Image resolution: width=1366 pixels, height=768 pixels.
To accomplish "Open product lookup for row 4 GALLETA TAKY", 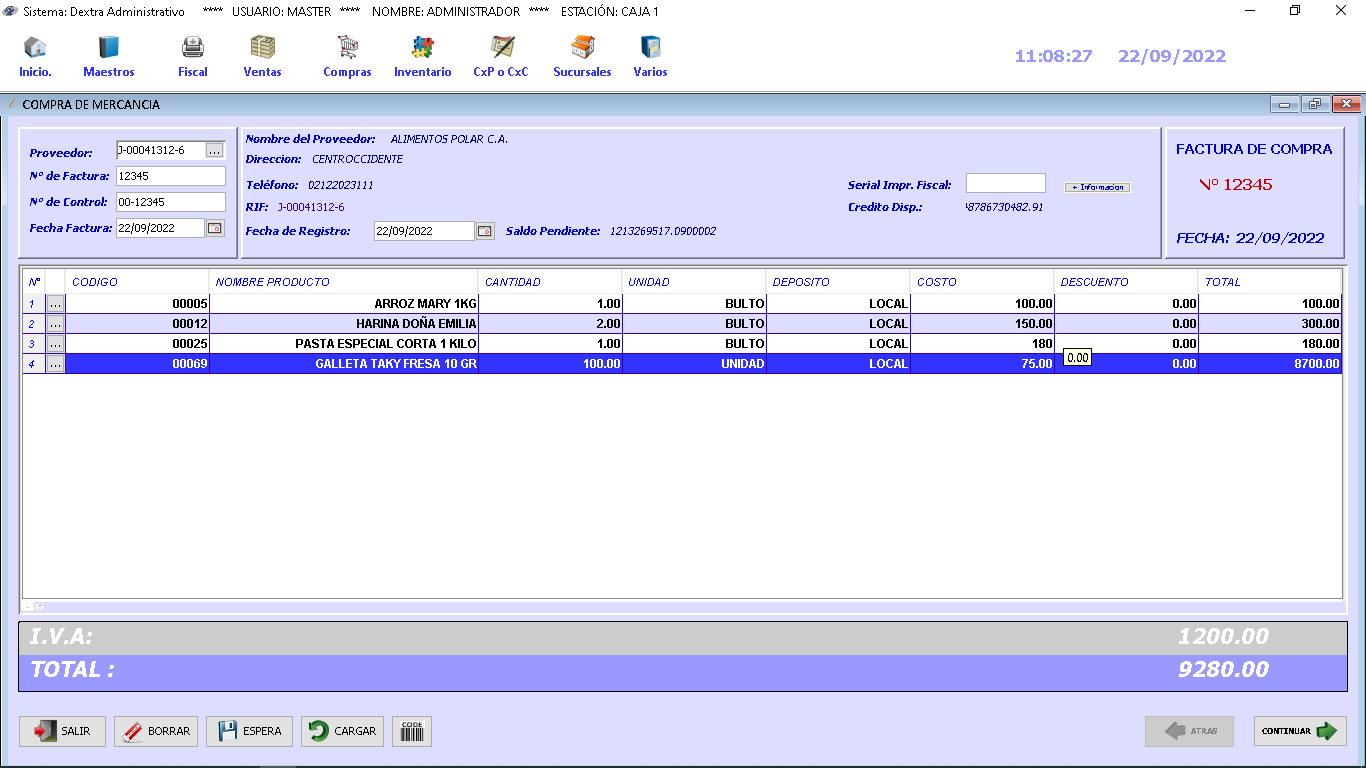I will tap(55, 364).
